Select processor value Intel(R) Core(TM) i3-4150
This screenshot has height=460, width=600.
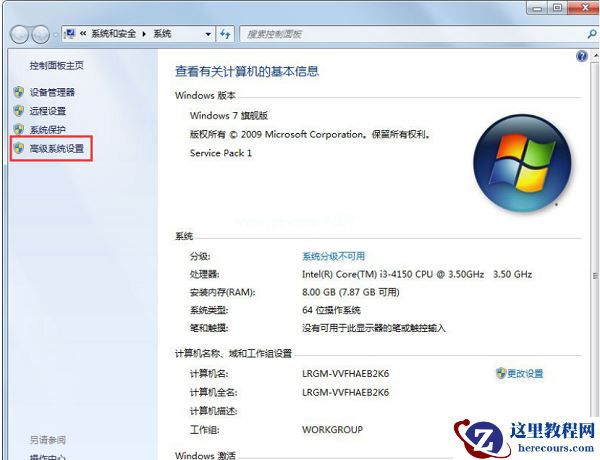tap(417, 274)
